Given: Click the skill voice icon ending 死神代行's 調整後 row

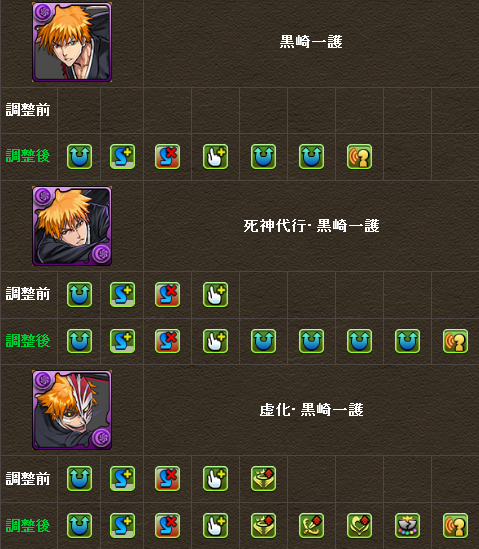Looking at the screenshot, I should [455, 341].
